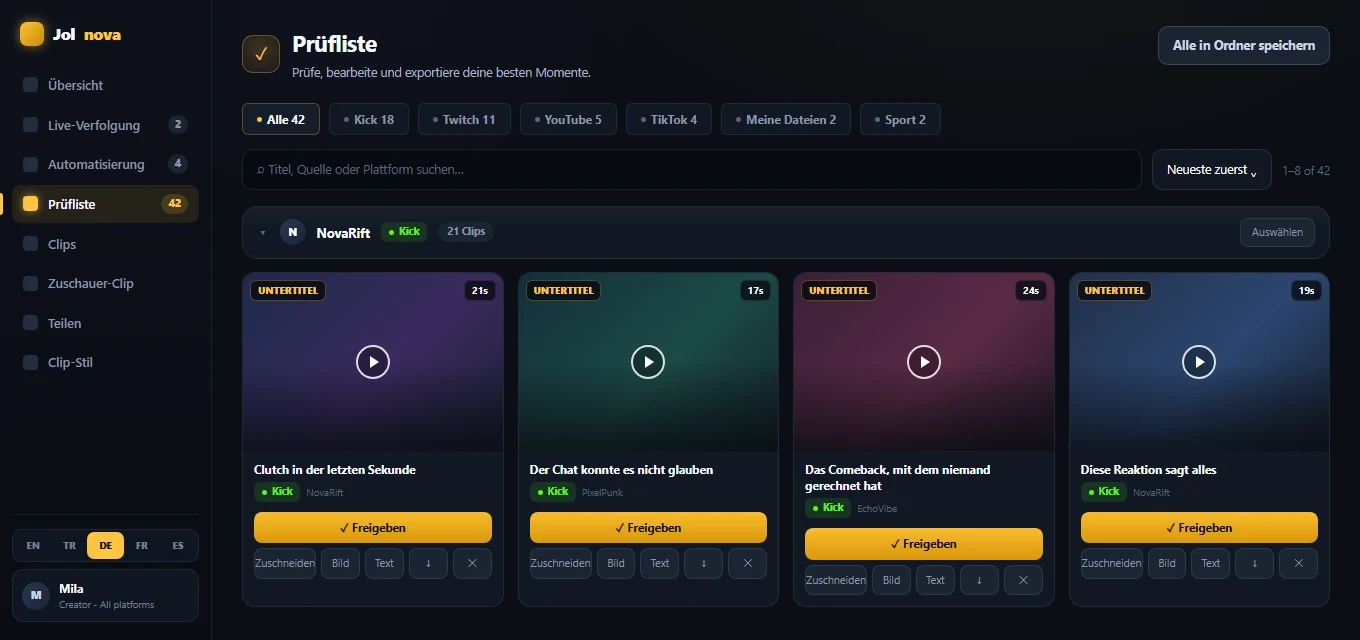Click Text on the Das Comeback clip
This screenshot has height=640, width=1360.
[x=935, y=580]
